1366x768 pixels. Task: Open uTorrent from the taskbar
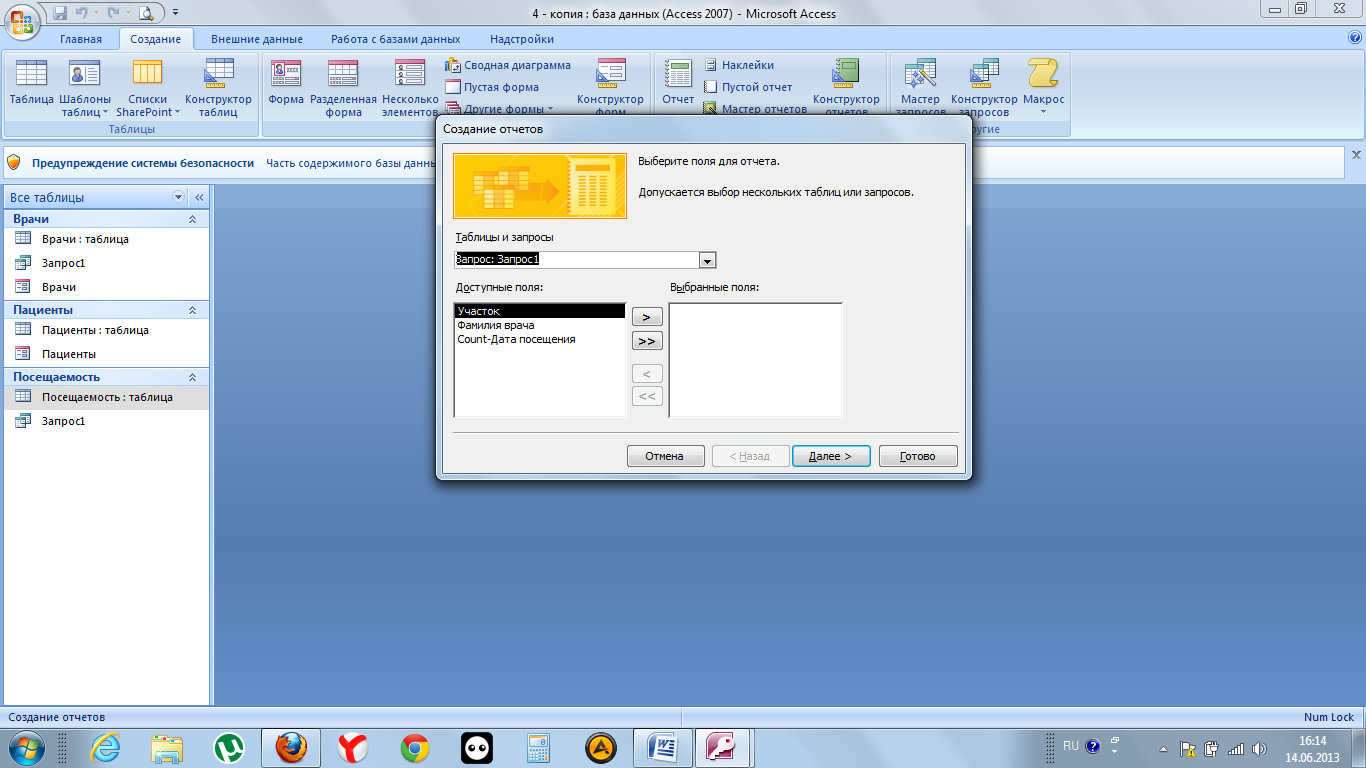click(x=229, y=747)
